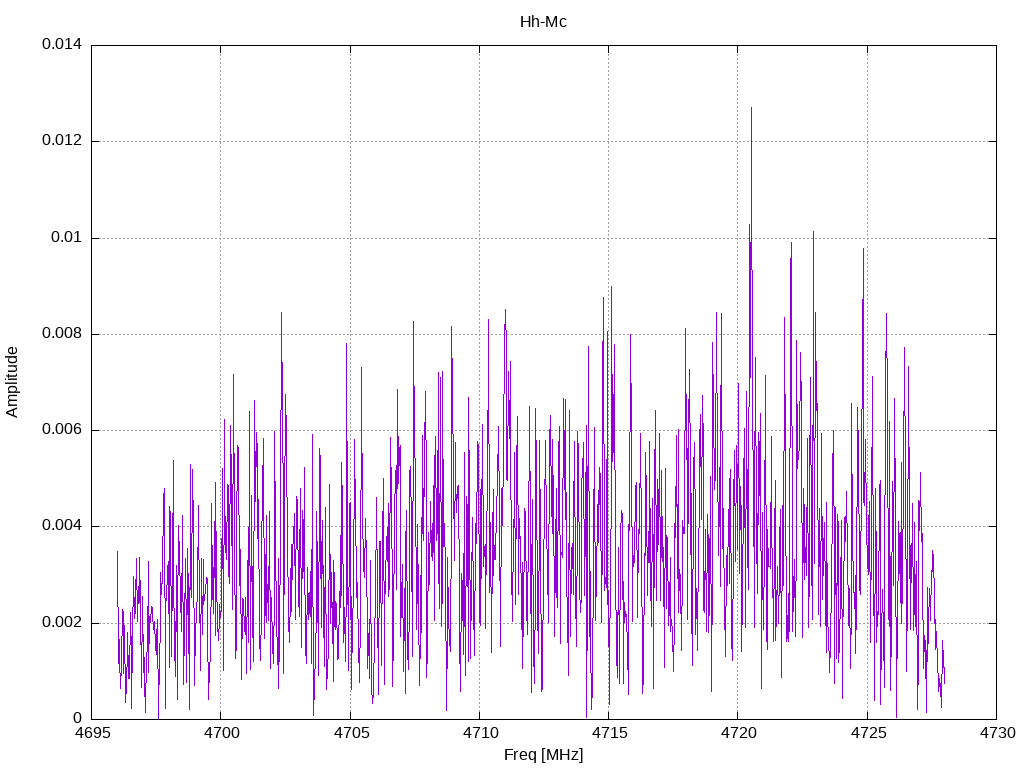Click the plot title Hh-Mc

543,22
